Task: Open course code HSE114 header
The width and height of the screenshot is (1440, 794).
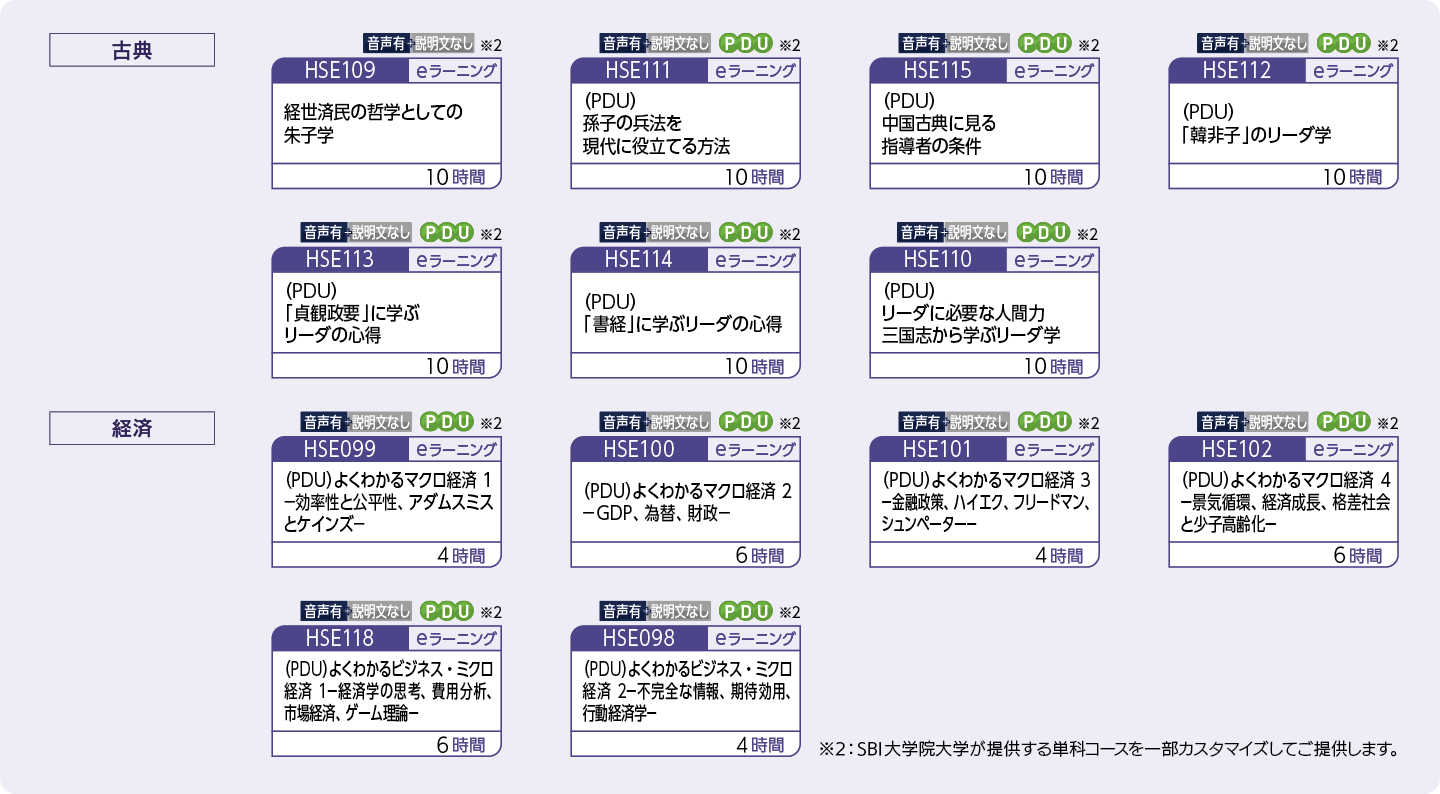Action: tap(639, 260)
